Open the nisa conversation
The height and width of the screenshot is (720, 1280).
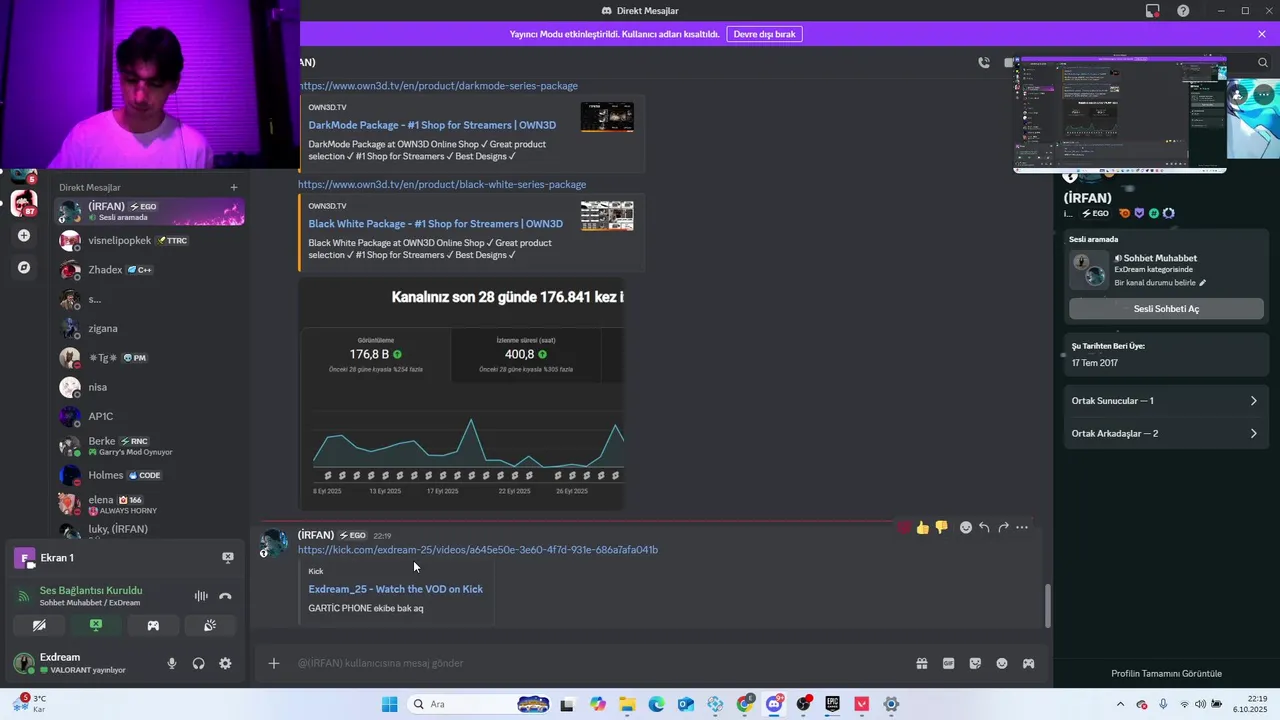[150, 387]
